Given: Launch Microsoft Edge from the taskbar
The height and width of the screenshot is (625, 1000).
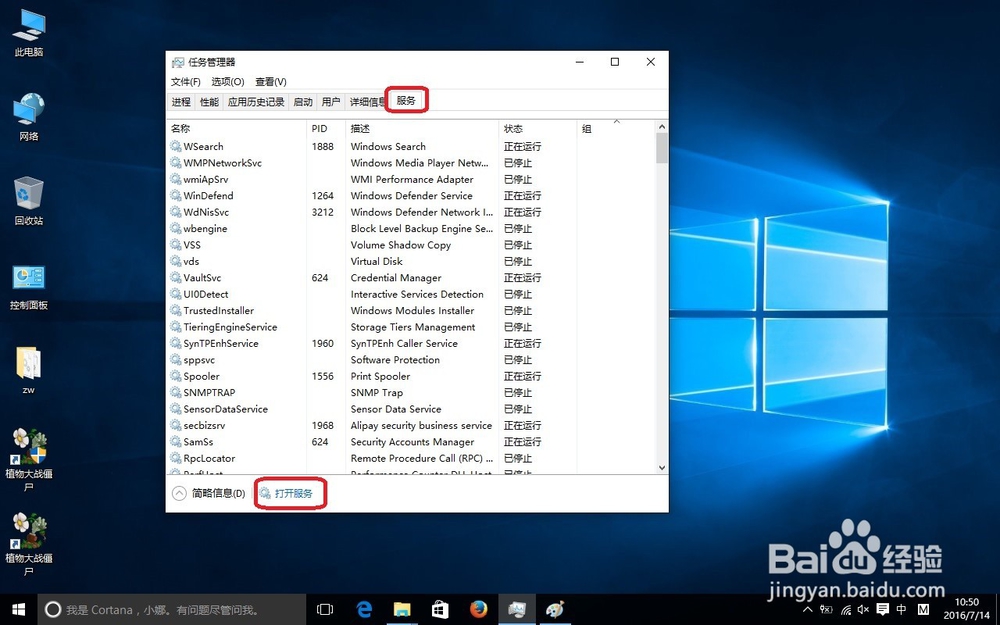Looking at the screenshot, I should click(364, 609).
